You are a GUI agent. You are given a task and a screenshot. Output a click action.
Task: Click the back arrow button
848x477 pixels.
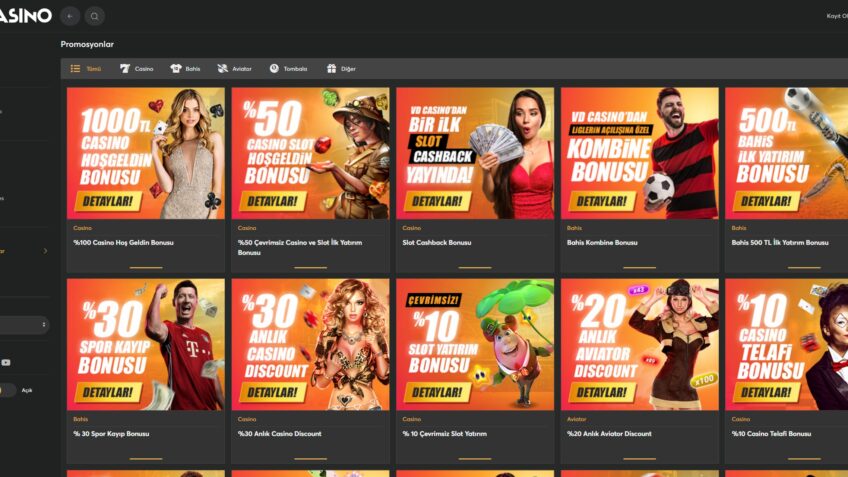coord(70,16)
